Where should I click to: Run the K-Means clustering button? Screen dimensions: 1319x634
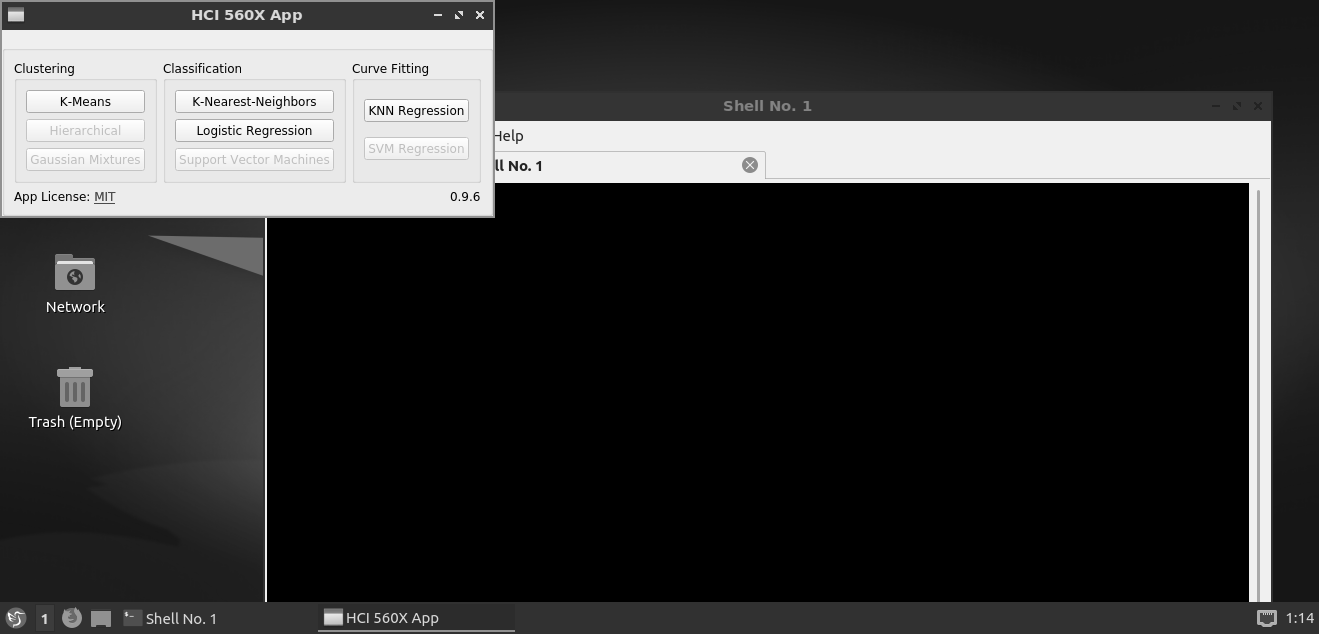coord(85,101)
